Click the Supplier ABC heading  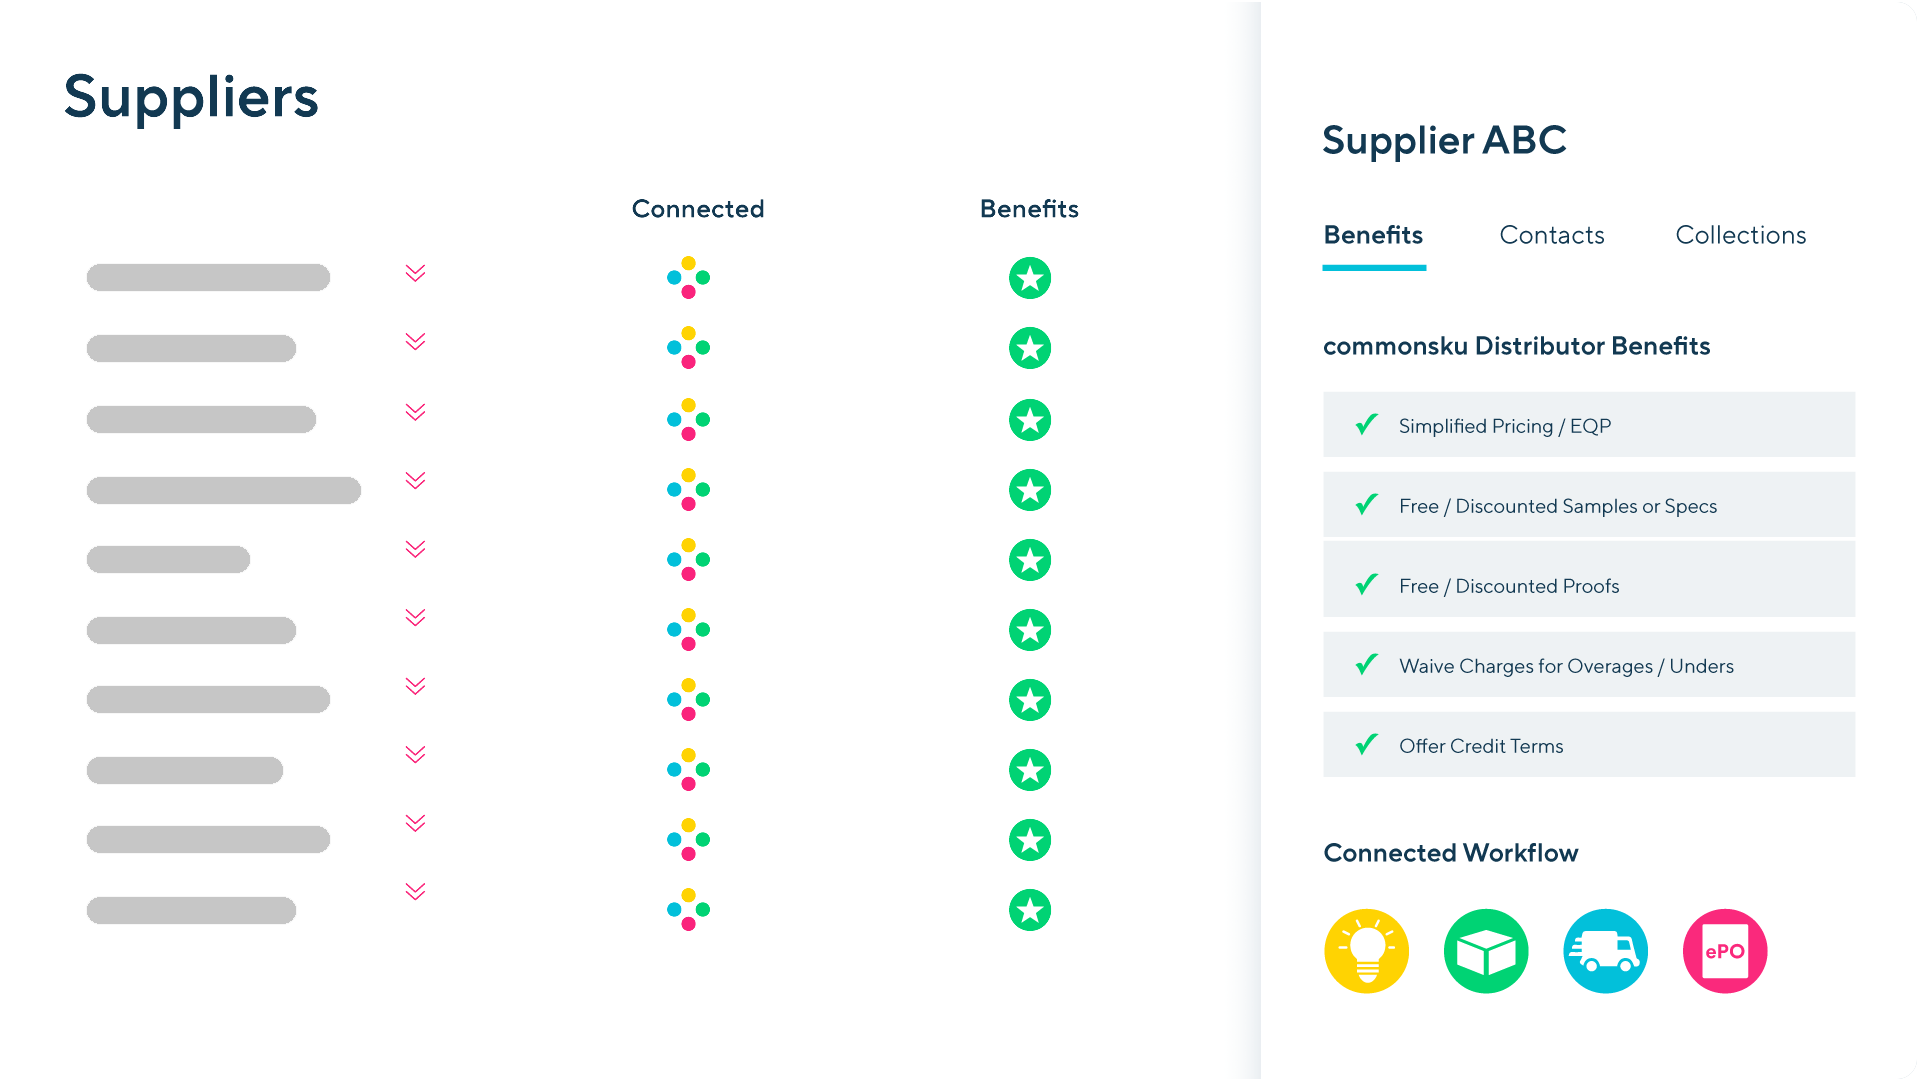pyautogui.click(x=1445, y=140)
